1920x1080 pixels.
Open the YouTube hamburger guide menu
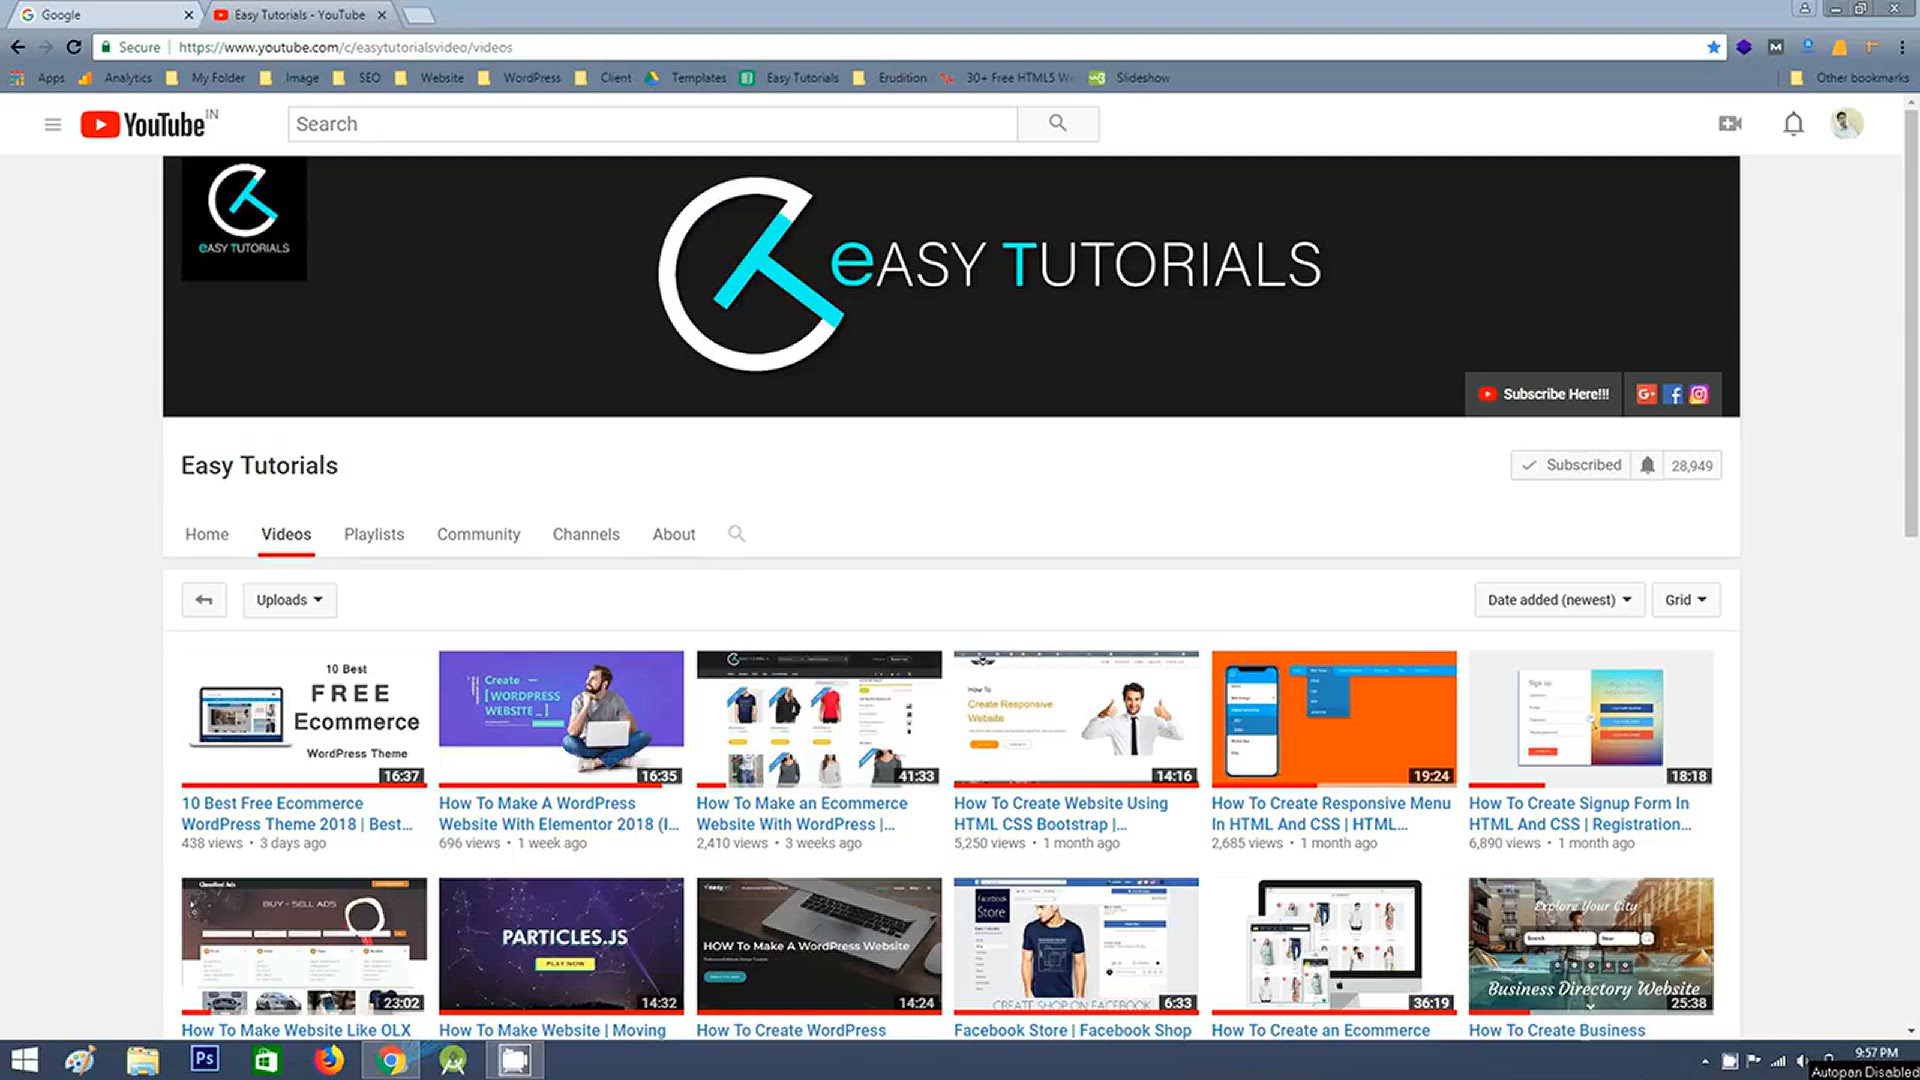point(53,124)
